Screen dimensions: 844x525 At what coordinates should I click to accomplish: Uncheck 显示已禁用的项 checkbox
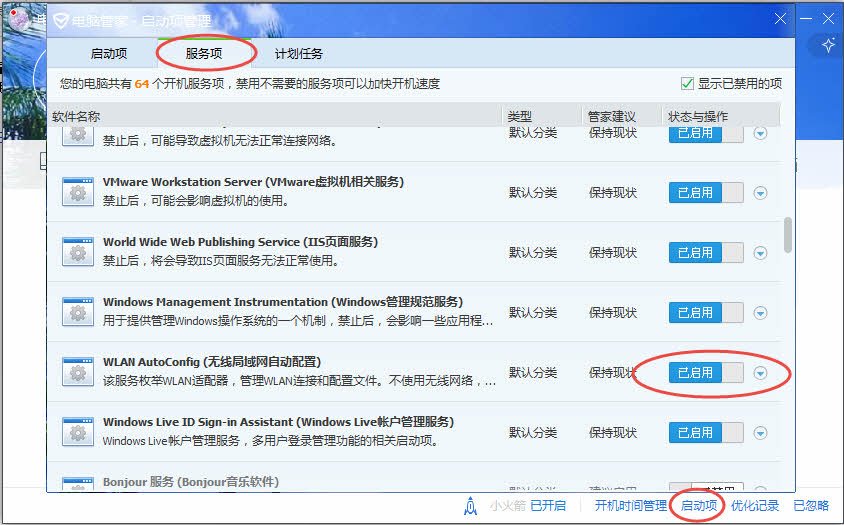click(687, 83)
